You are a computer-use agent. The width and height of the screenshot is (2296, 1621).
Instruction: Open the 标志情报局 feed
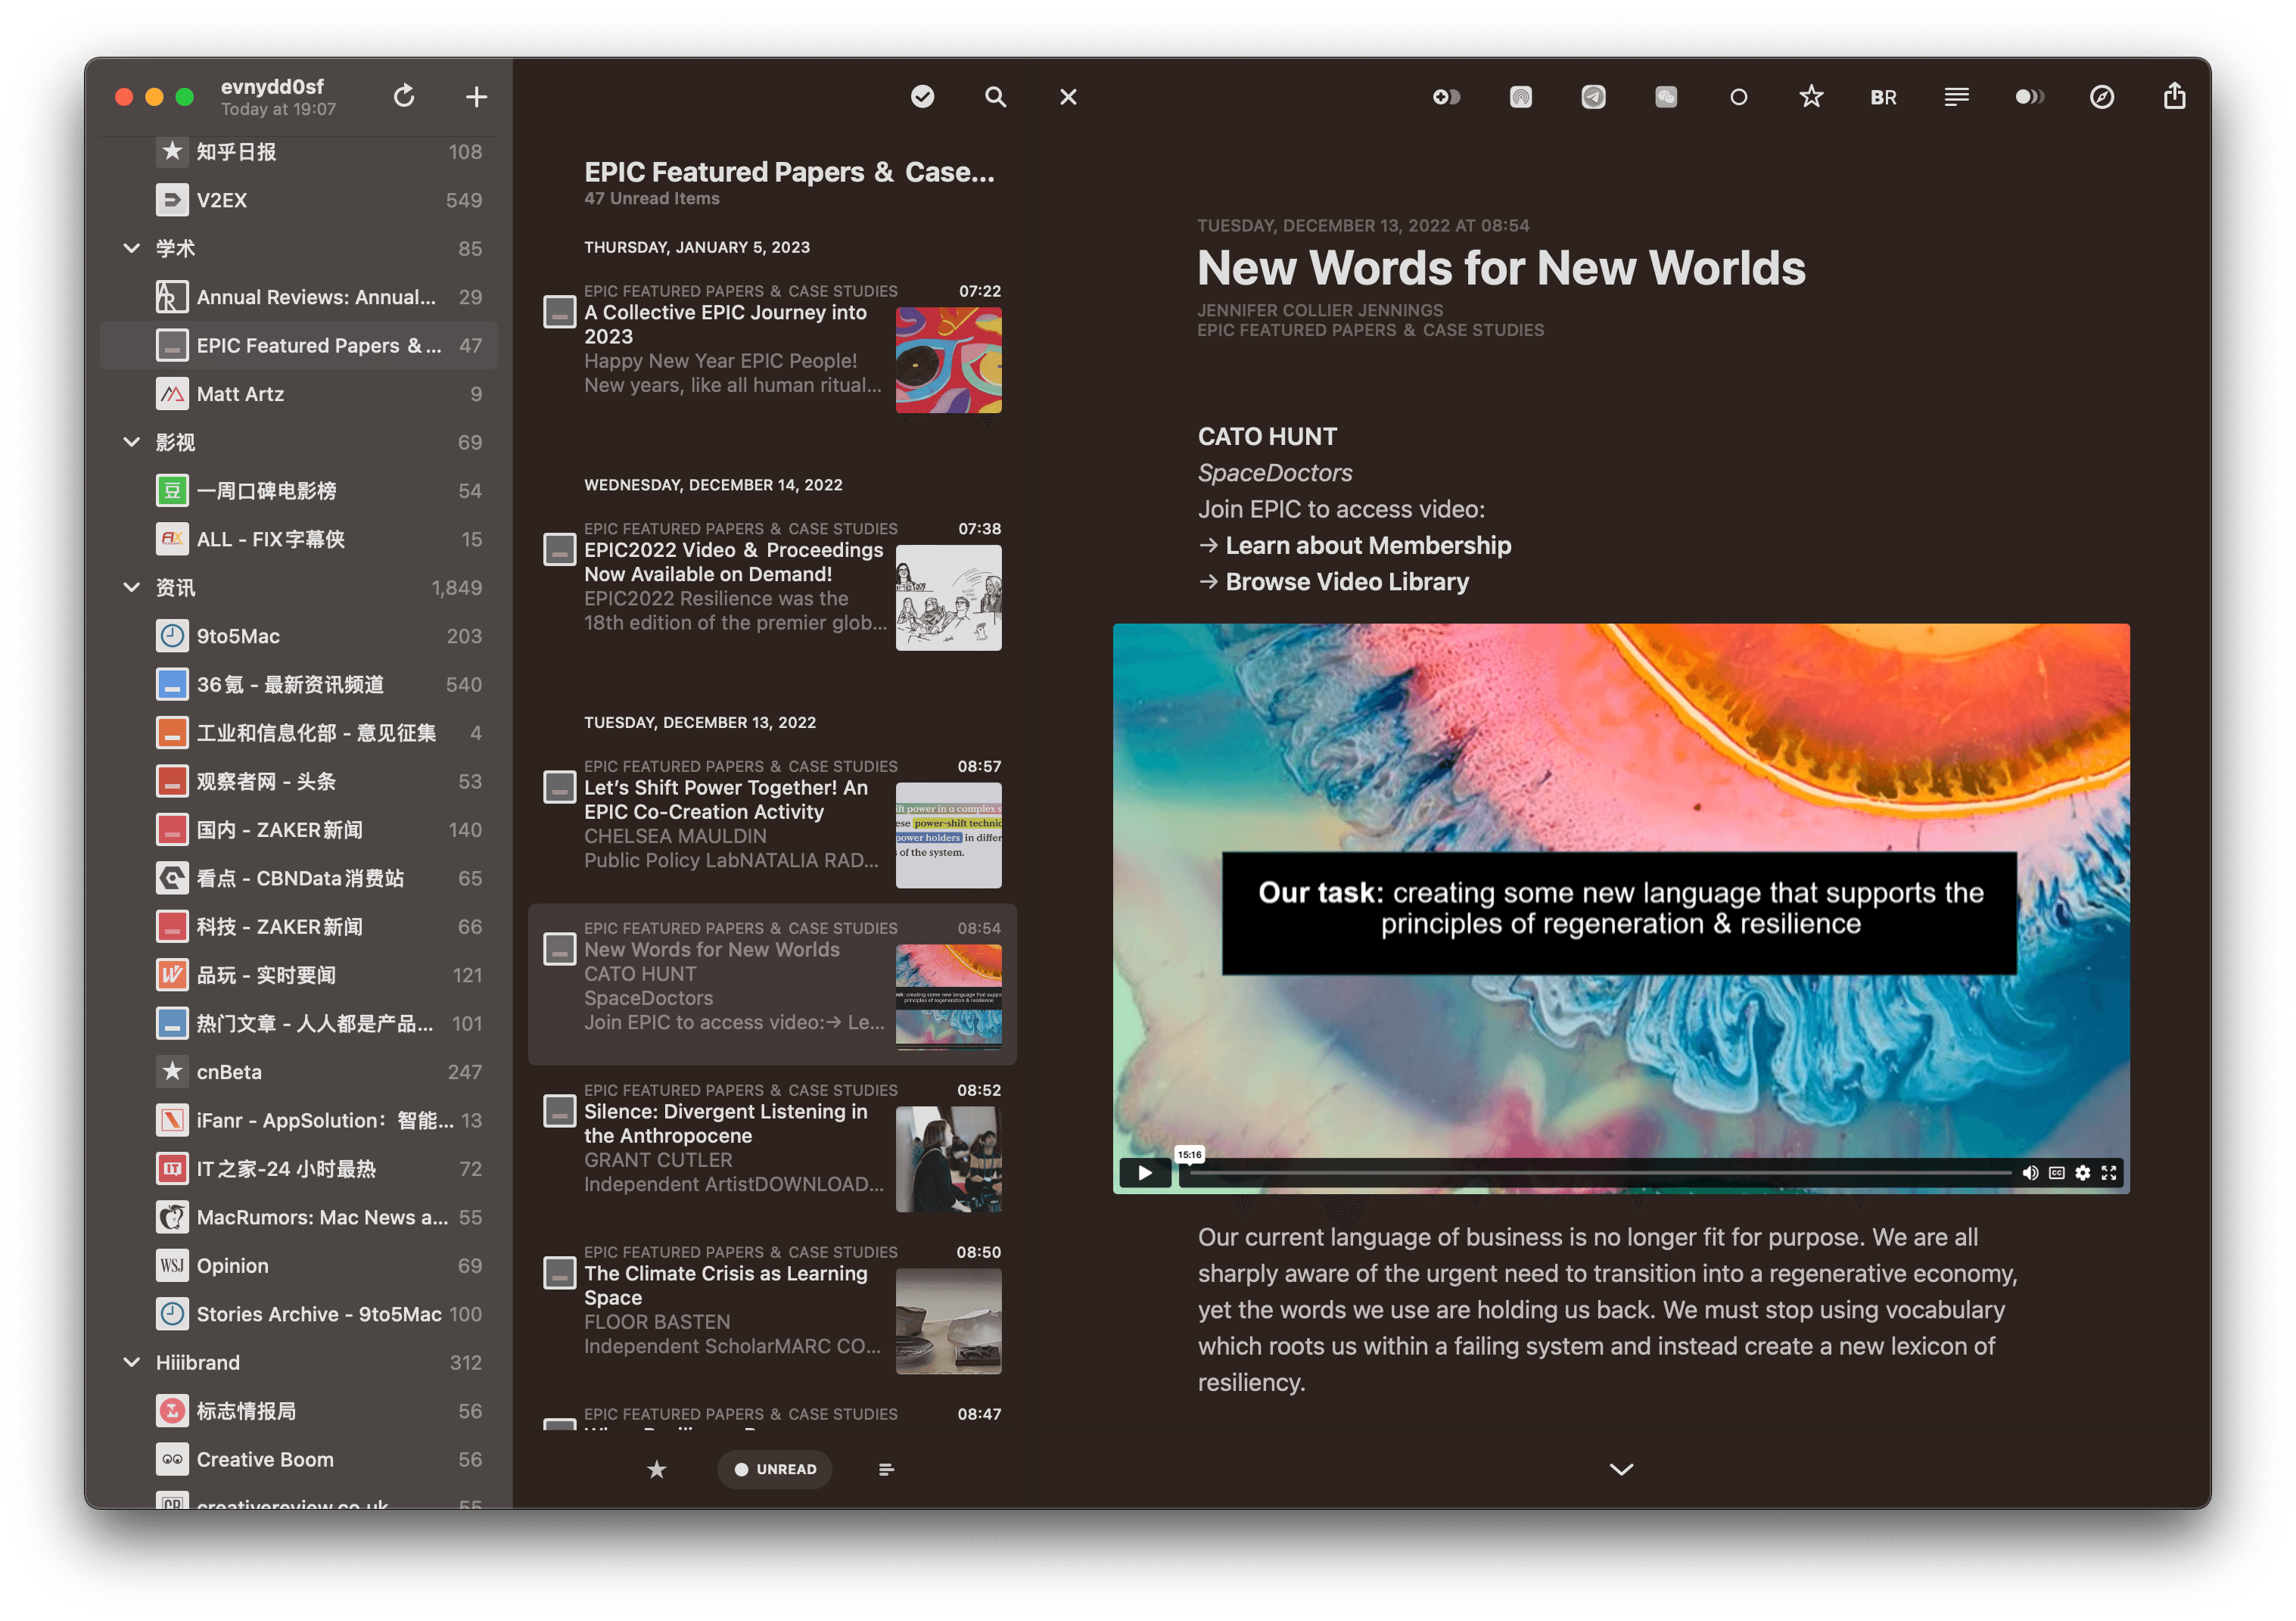click(298, 1410)
